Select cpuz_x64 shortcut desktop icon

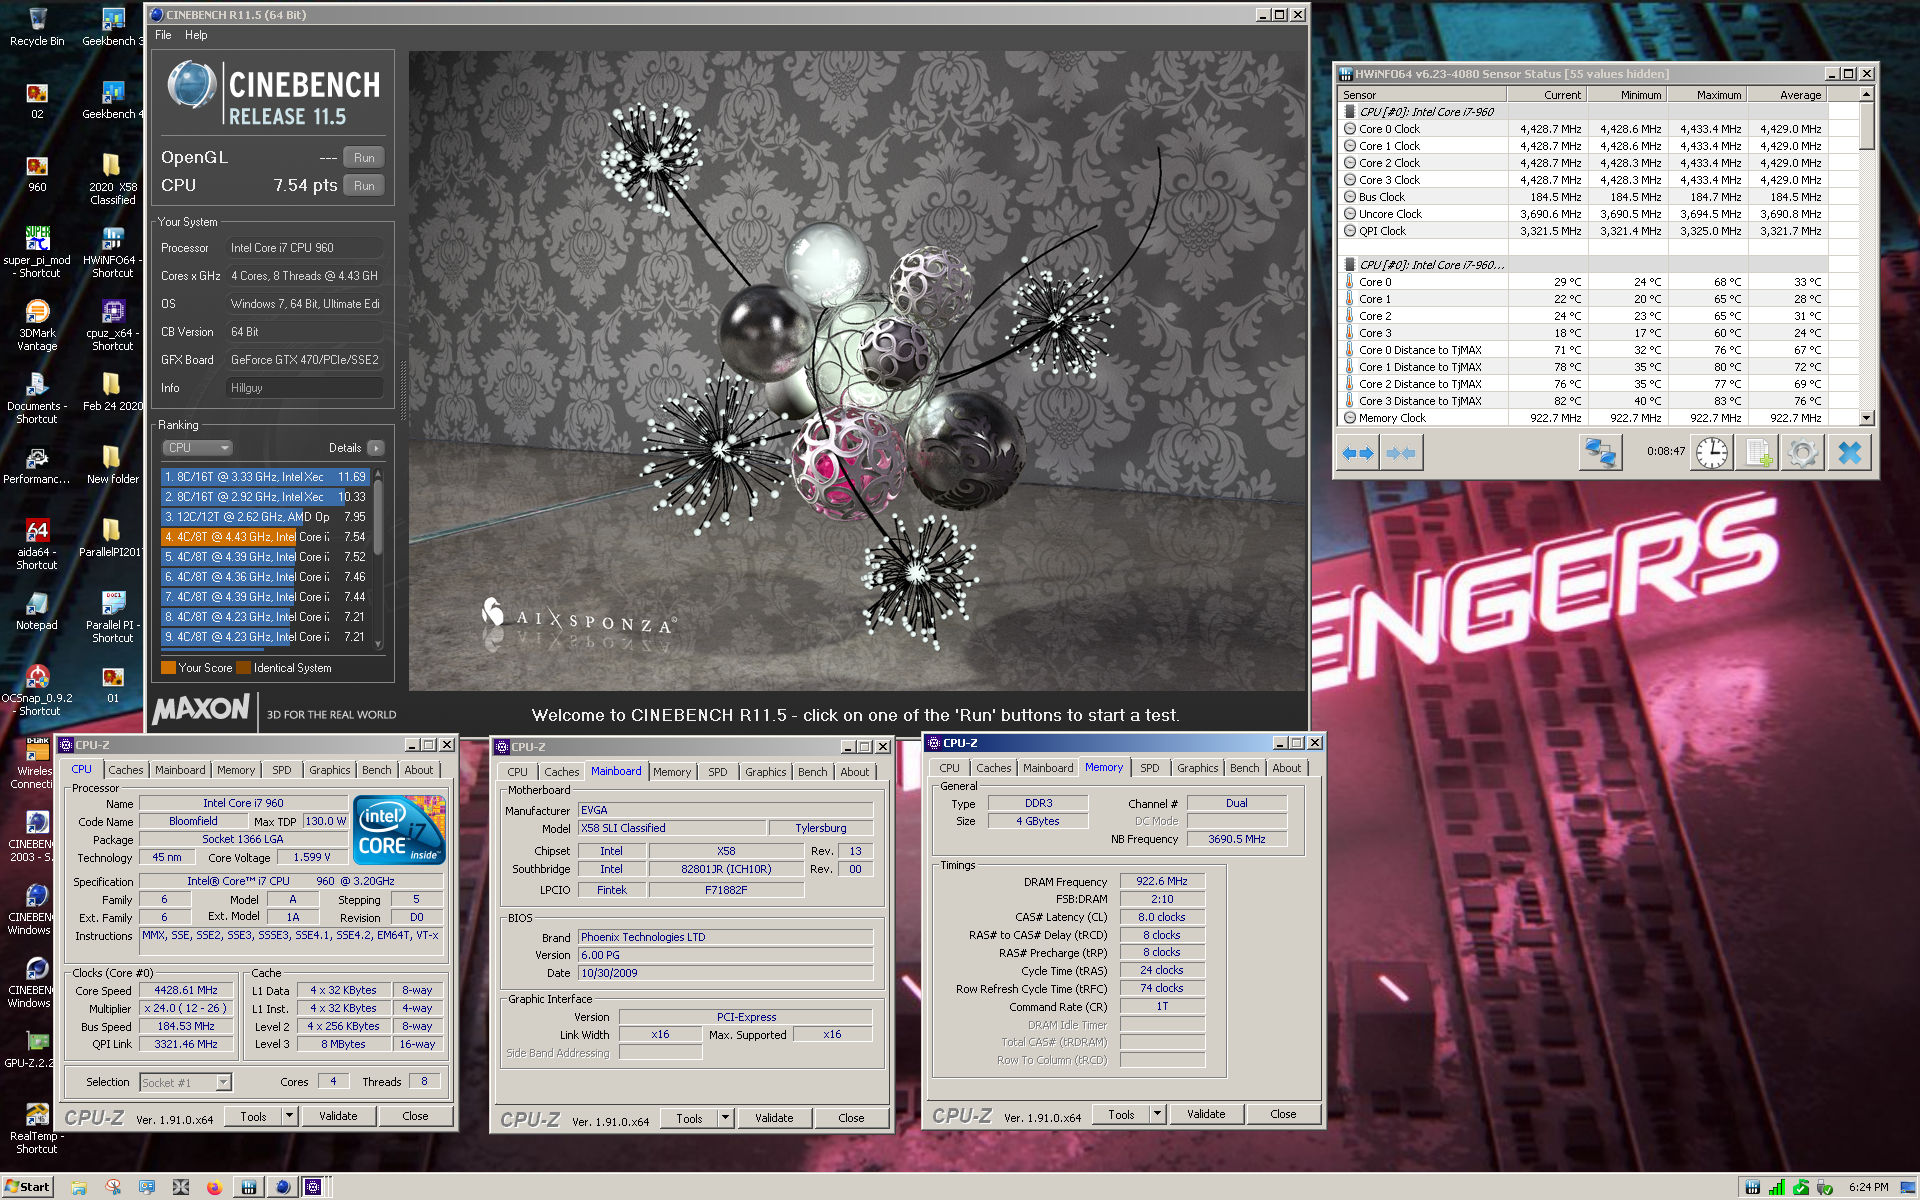pyautogui.click(x=112, y=326)
